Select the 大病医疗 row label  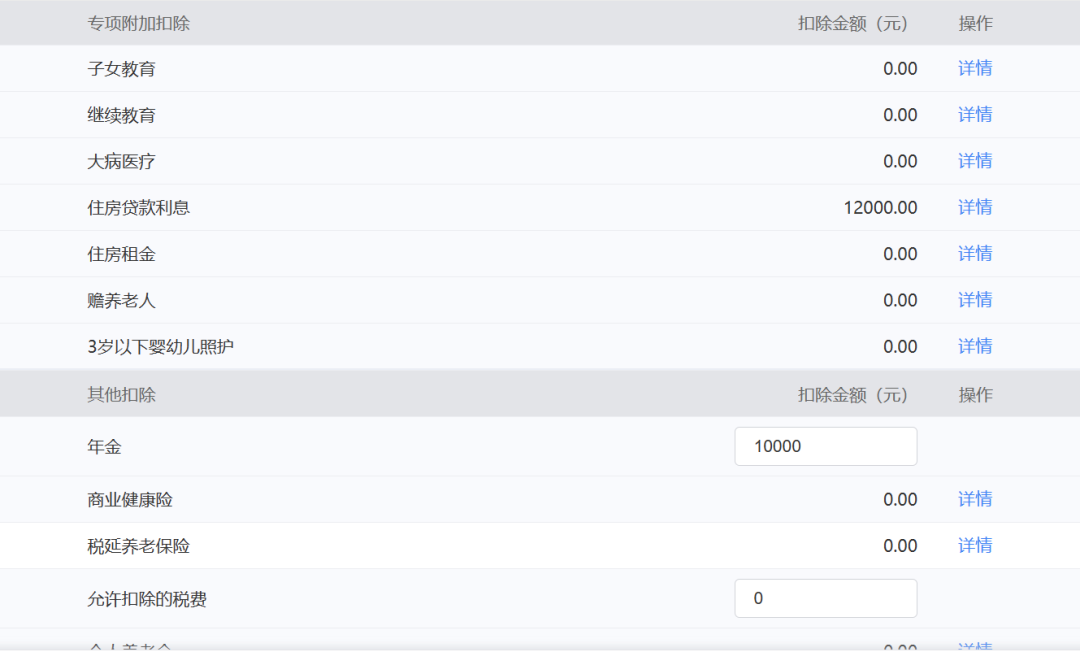coord(121,162)
